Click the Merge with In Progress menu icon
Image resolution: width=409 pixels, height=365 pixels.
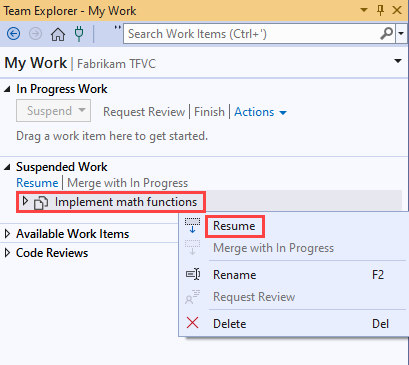[193, 248]
